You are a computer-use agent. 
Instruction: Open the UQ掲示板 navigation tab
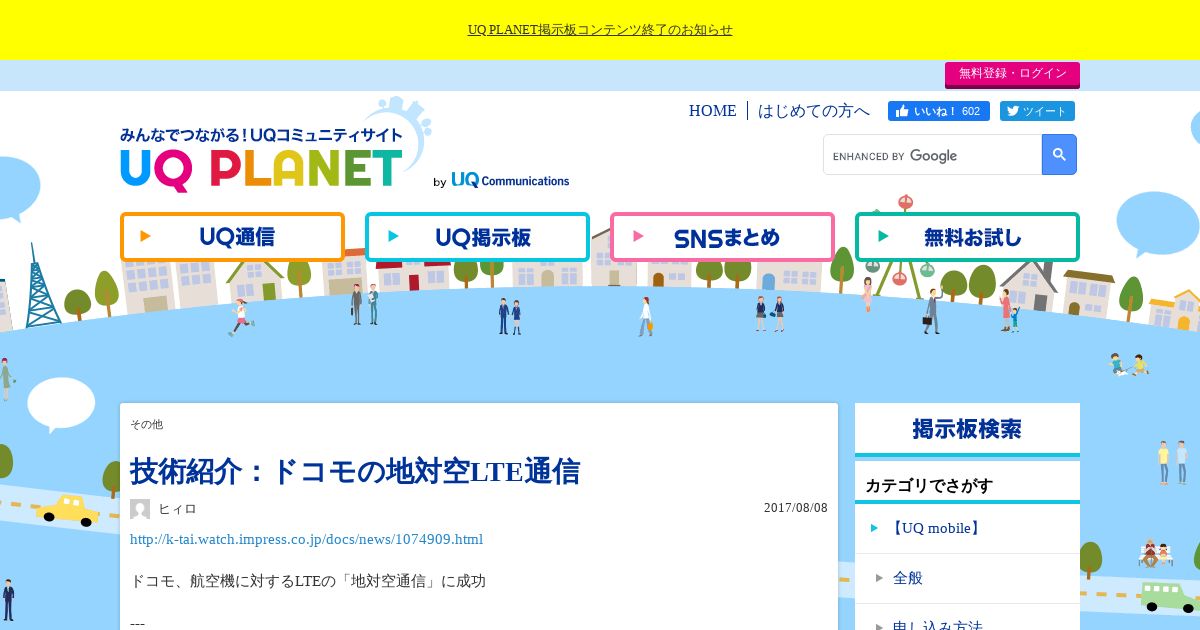[x=477, y=237]
